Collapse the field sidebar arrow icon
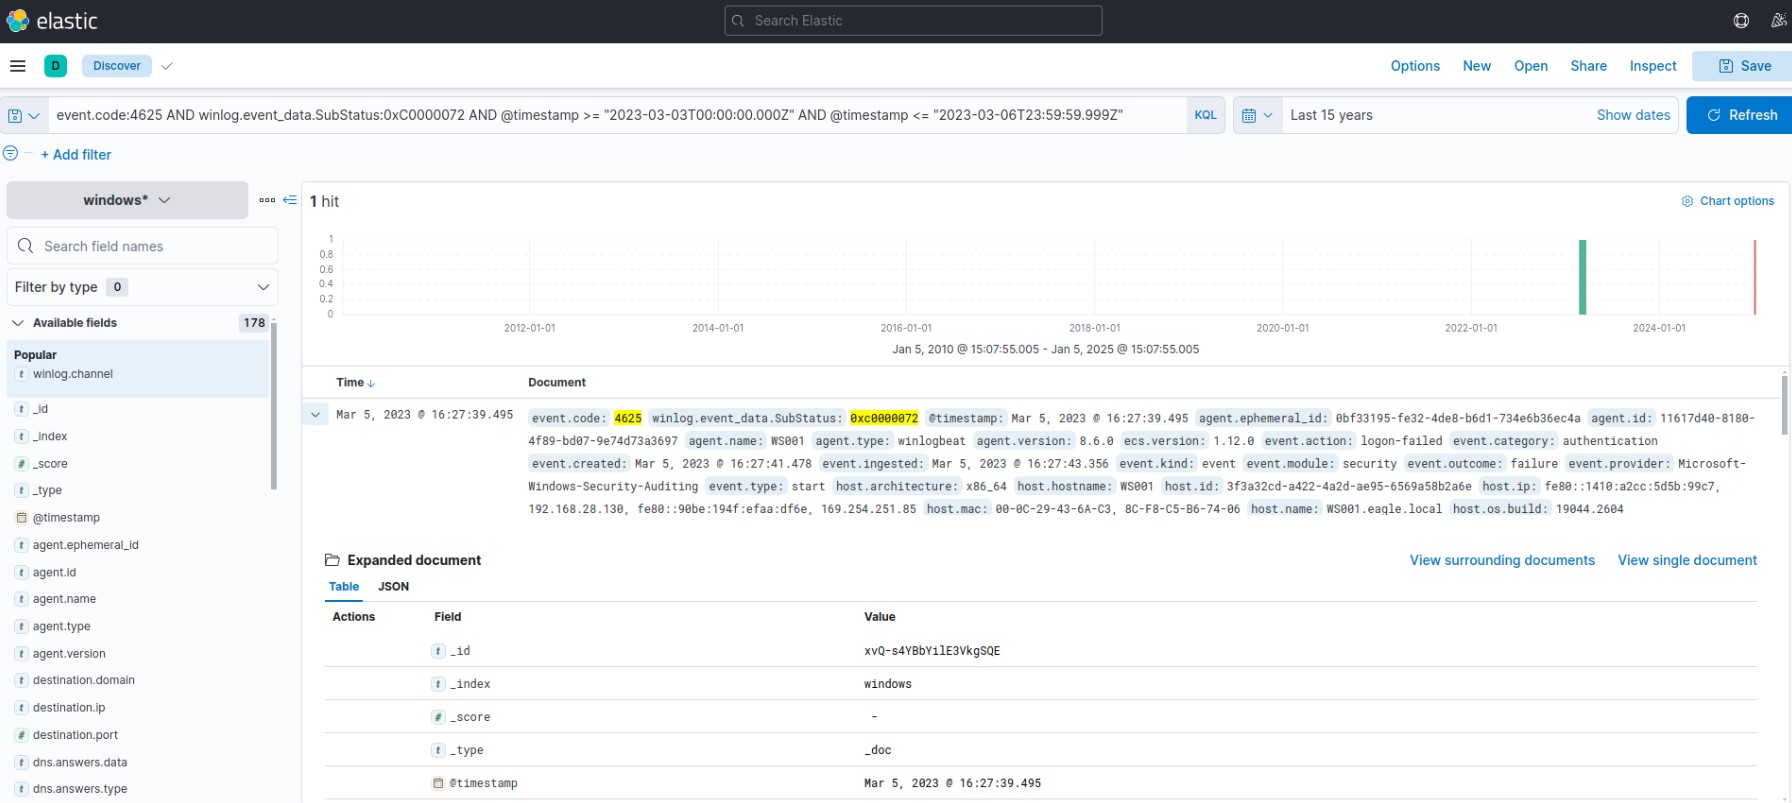The height and width of the screenshot is (803, 1792). [x=290, y=200]
